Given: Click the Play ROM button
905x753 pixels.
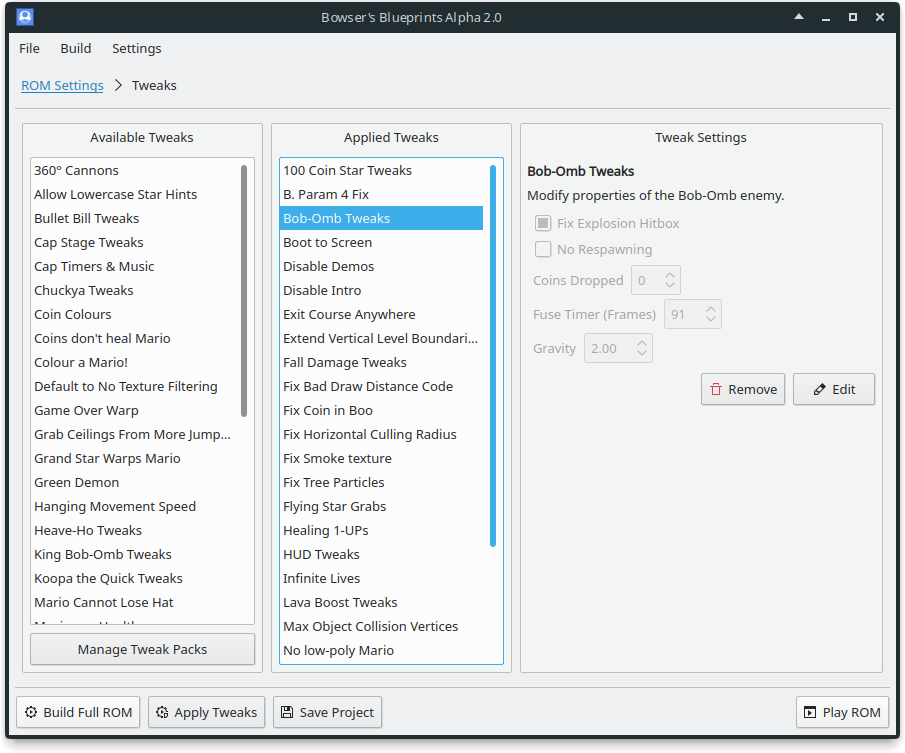Looking at the screenshot, I should pos(842,712).
